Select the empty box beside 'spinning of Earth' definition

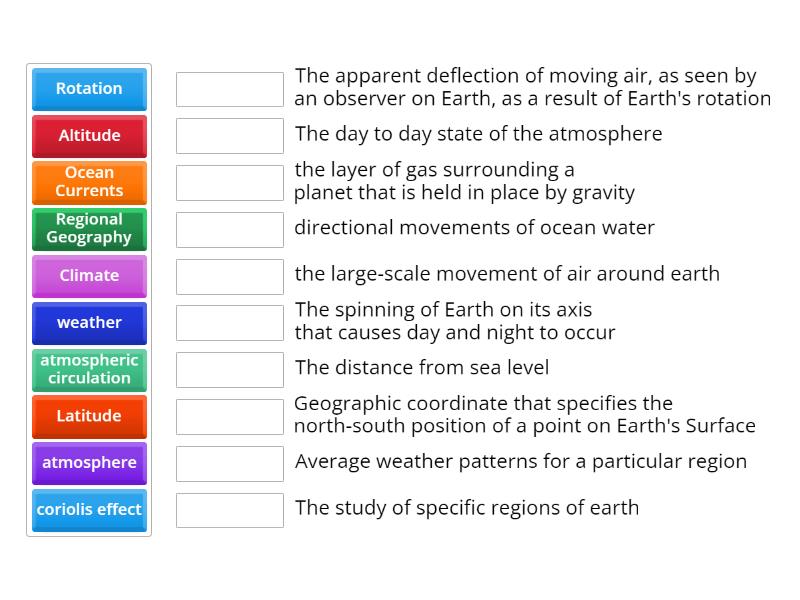[229, 322]
